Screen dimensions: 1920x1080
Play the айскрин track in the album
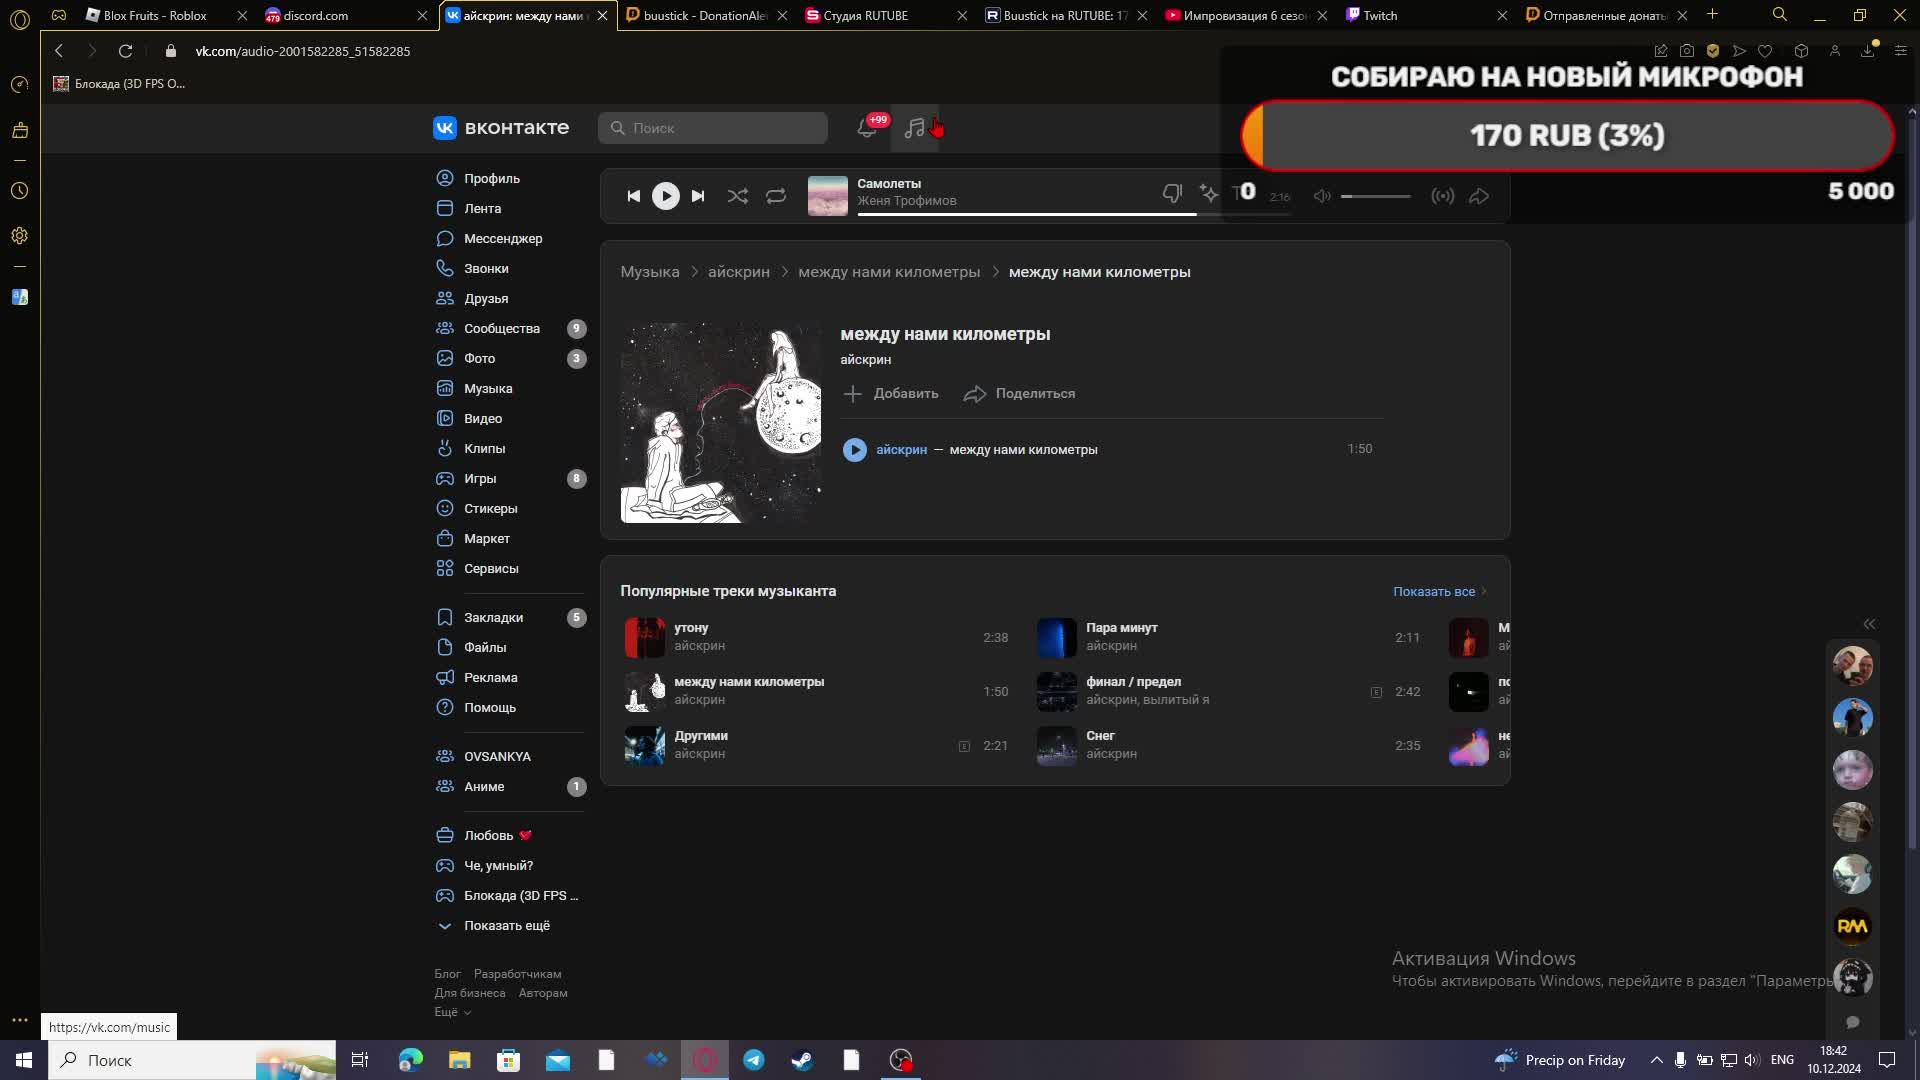(x=854, y=450)
